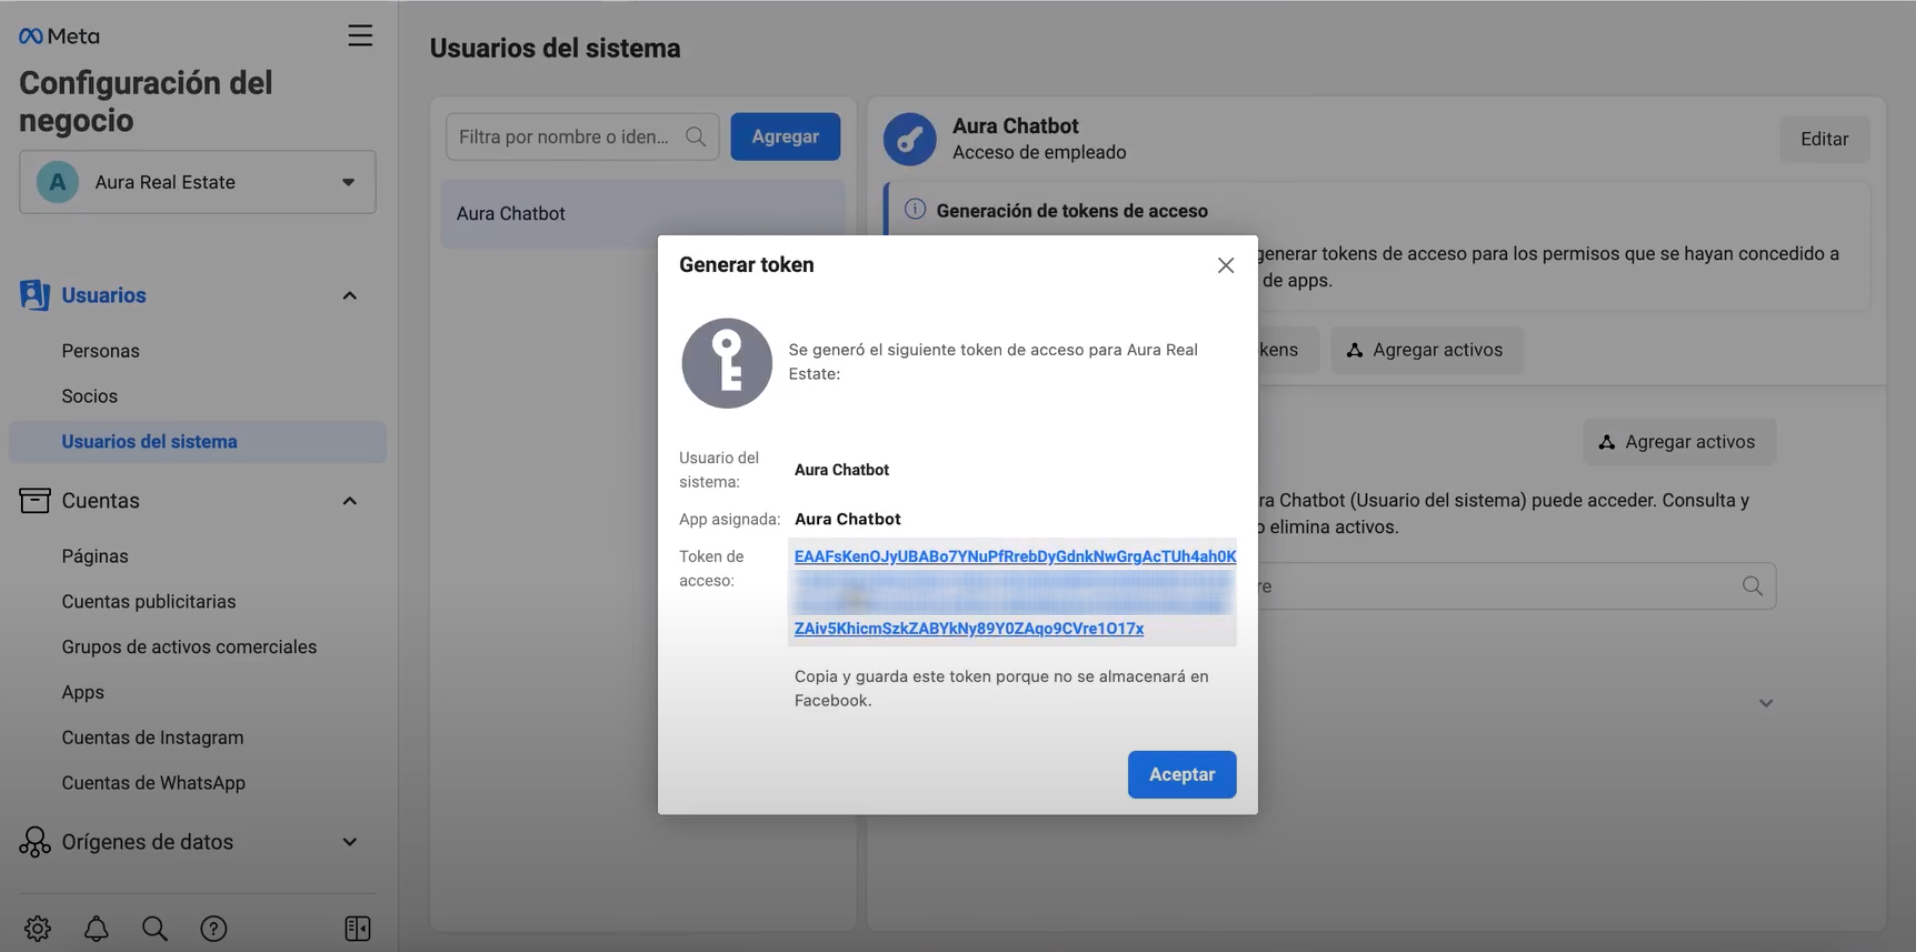Viewport: 1916px width, 952px height.
Task: Select Usuarios del sistema menu item
Action: (198, 442)
